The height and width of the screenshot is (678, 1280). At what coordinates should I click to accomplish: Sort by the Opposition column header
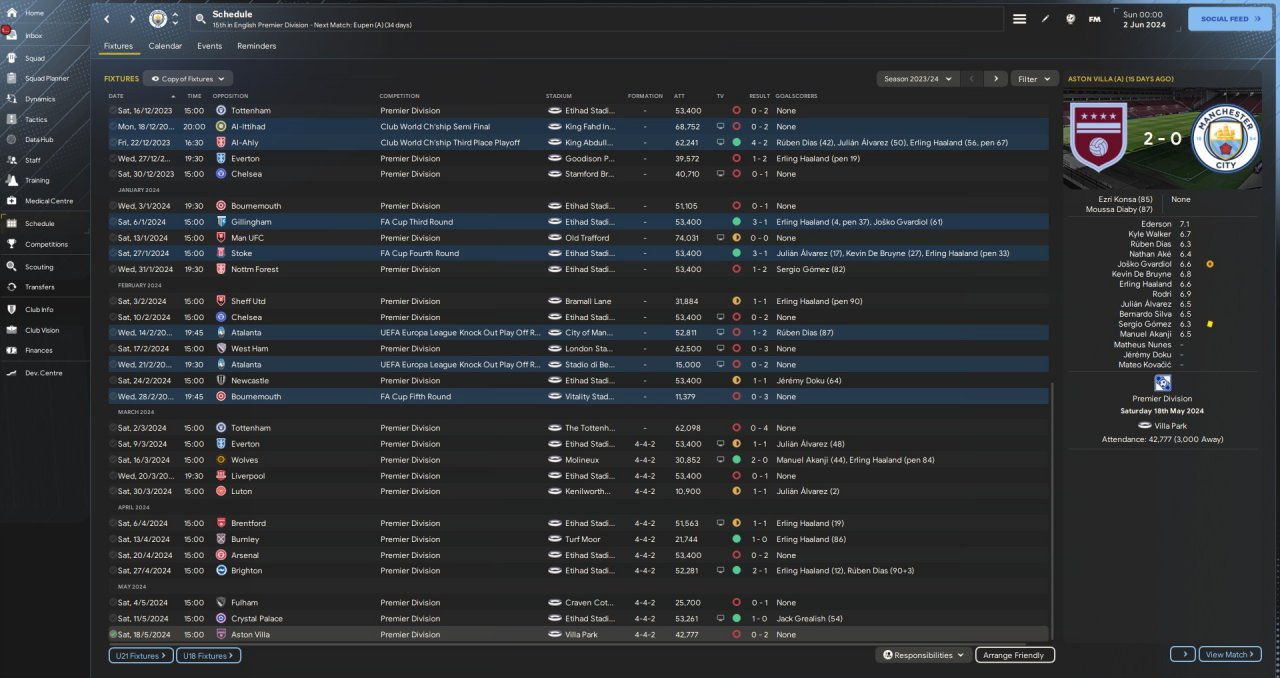pyautogui.click(x=230, y=96)
